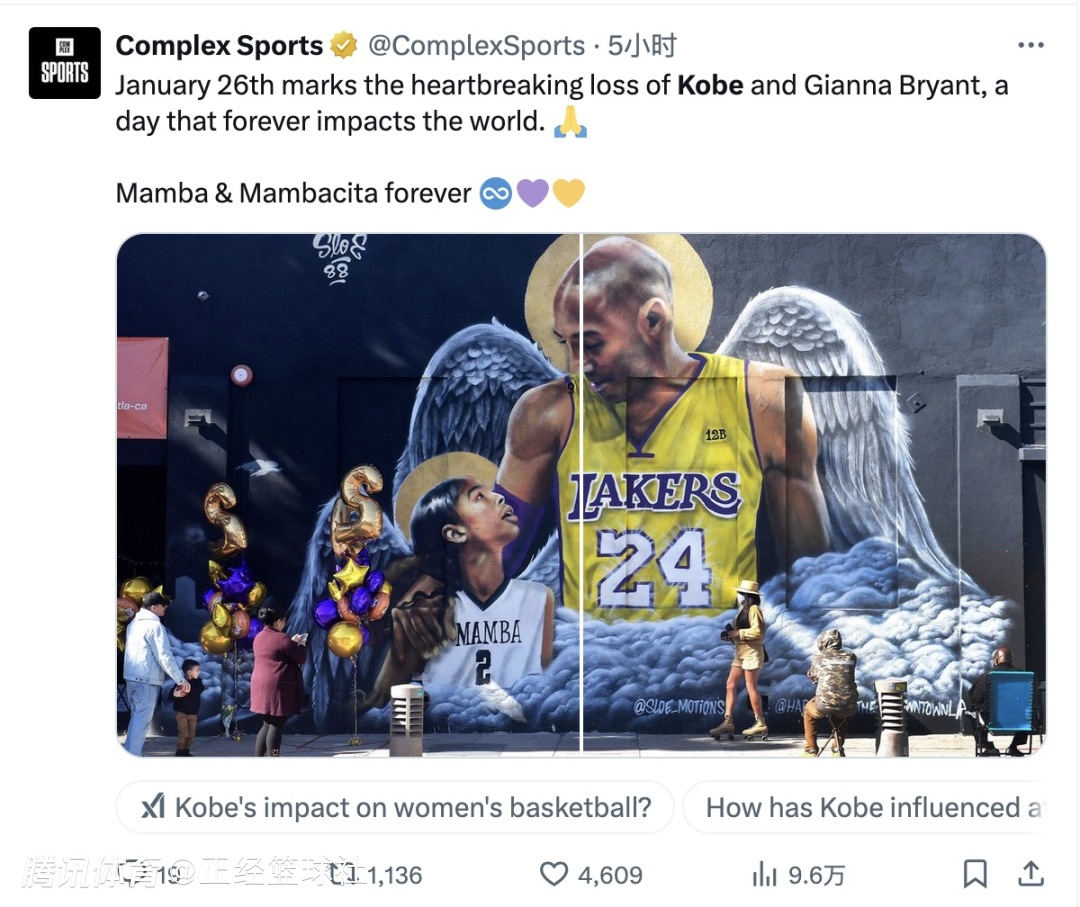Open the three-dot more options menu
This screenshot has width=1080, height=907.
1030,46
